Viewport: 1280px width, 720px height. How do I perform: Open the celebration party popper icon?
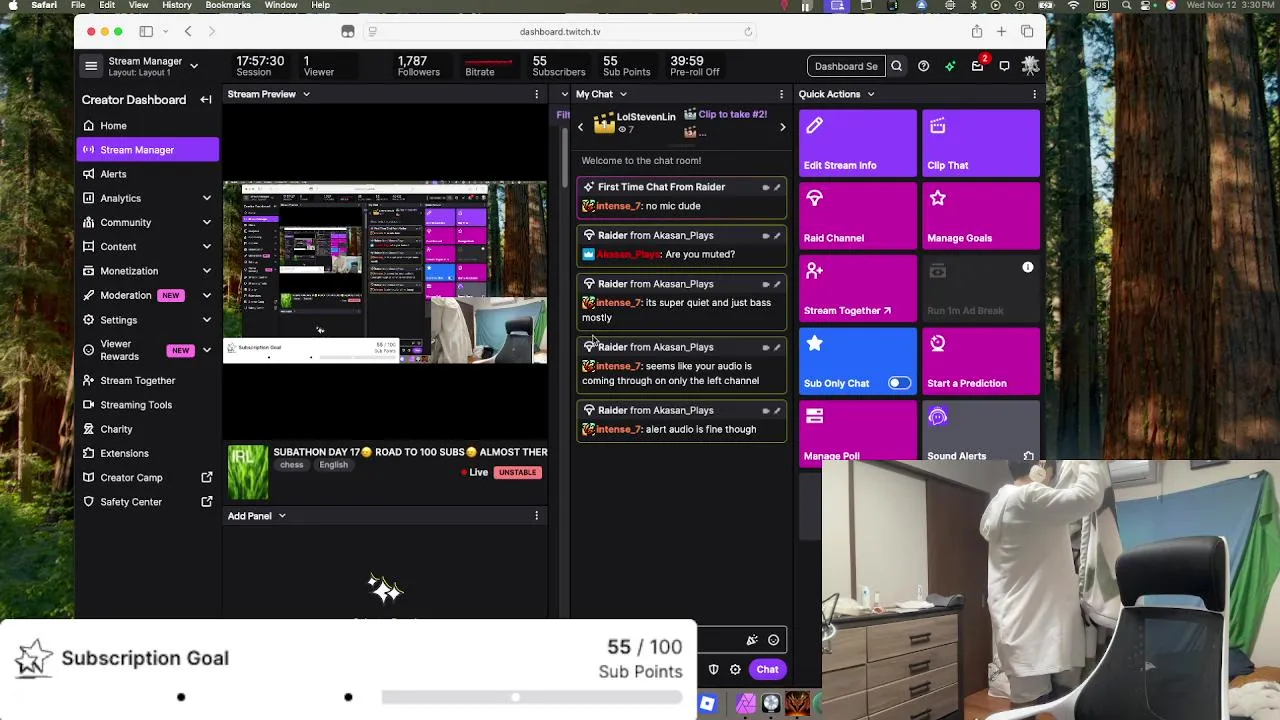[x=752, y=640]
